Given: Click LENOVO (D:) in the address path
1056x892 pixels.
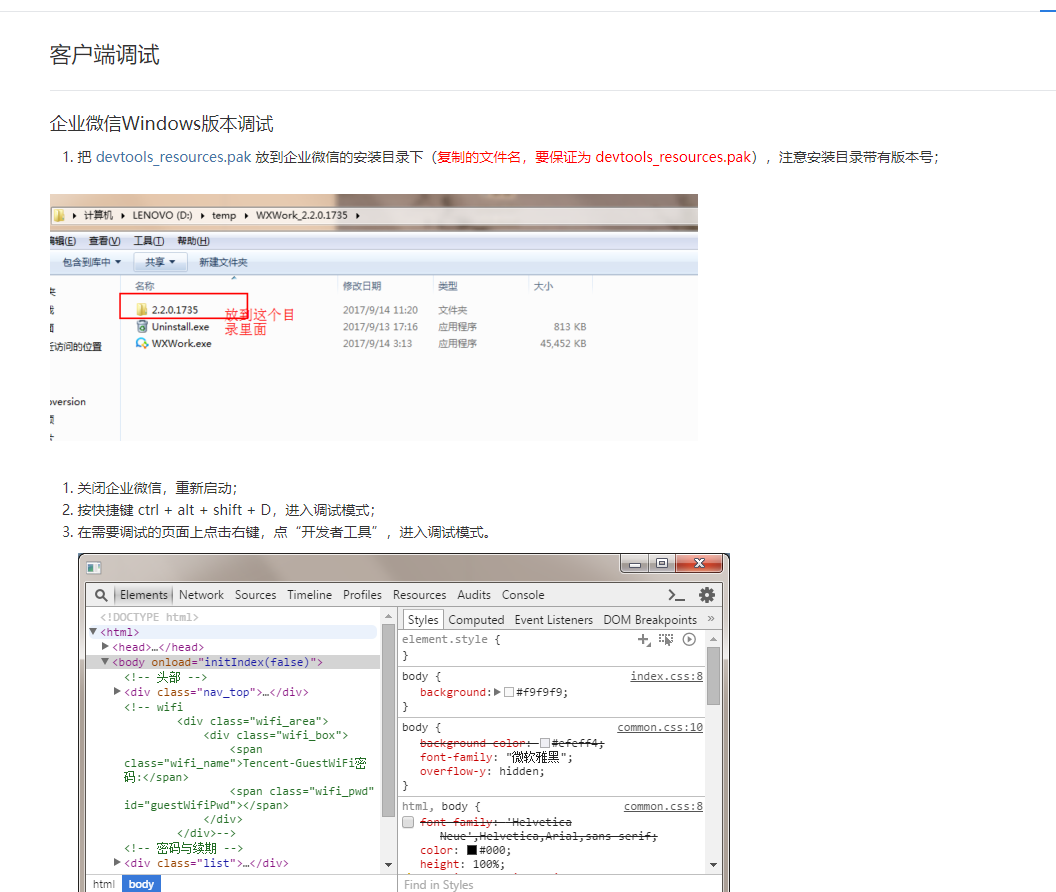Looking at the screenshot, I should coord(162,215).
